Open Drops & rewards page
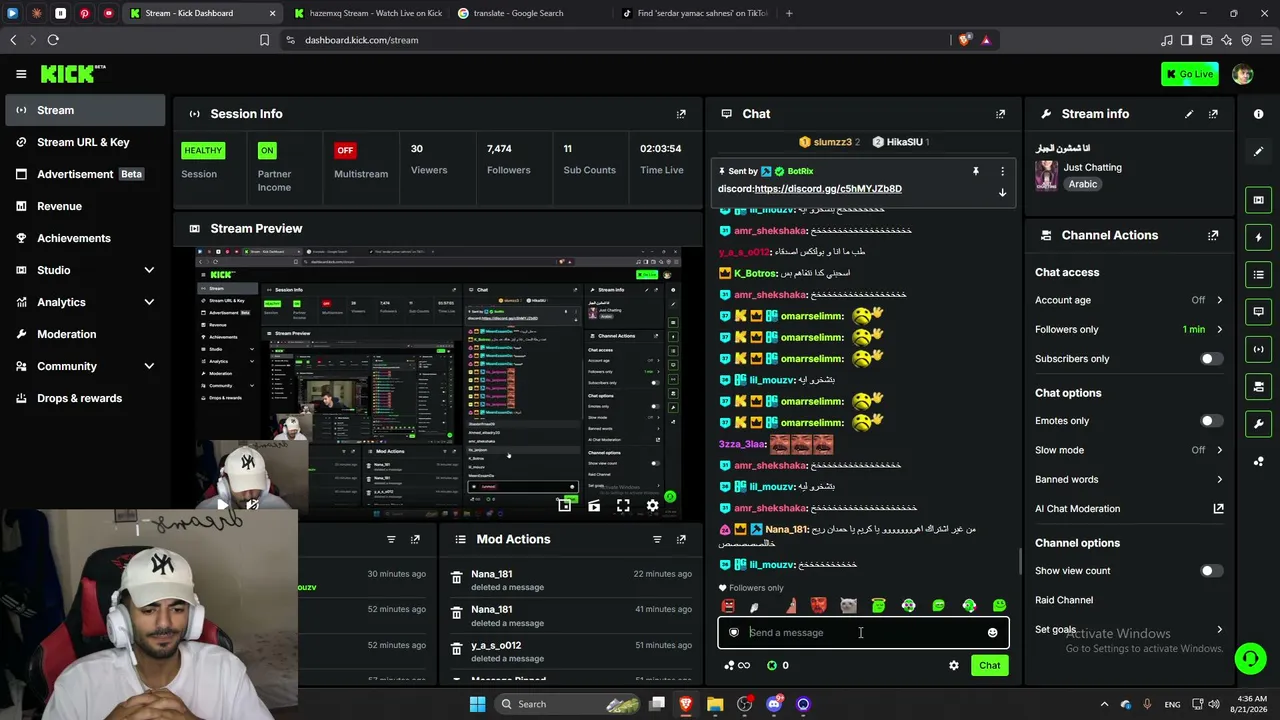 click(x=85, y=398)
